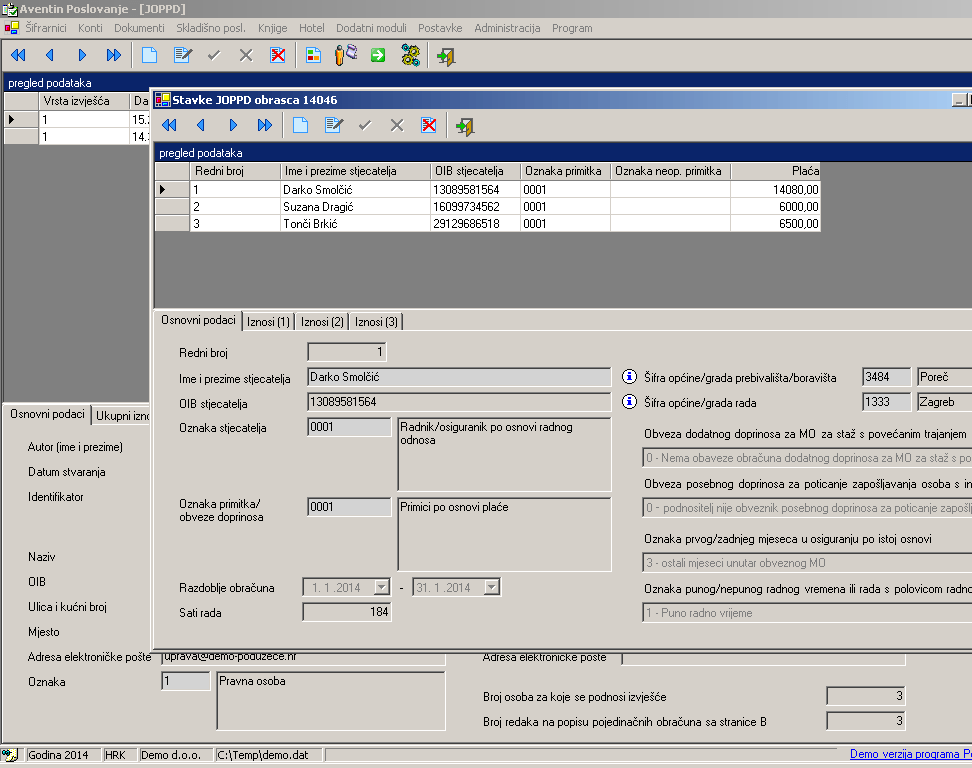Click first record arrow in main toolbar
Image resolution: width=972 pixels, height=768 pixels.
(x=18, y=56)
